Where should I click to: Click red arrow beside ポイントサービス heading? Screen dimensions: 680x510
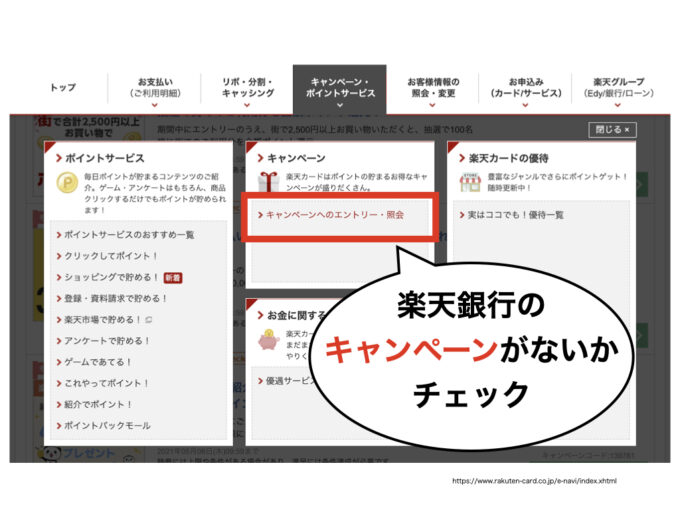(x=59, y=158)
